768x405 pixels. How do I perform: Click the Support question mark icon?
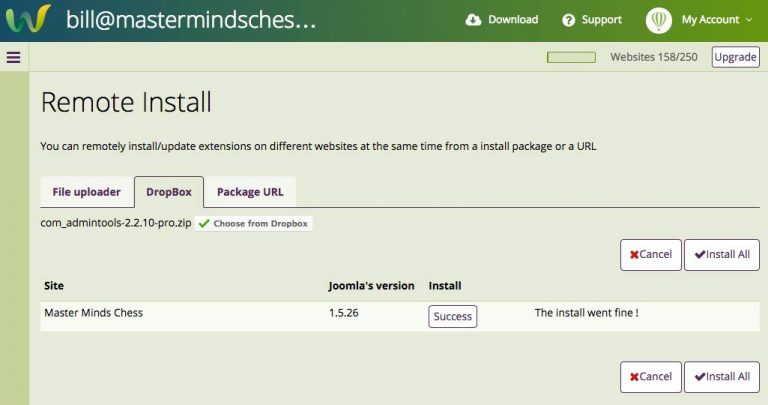(569, 20)
